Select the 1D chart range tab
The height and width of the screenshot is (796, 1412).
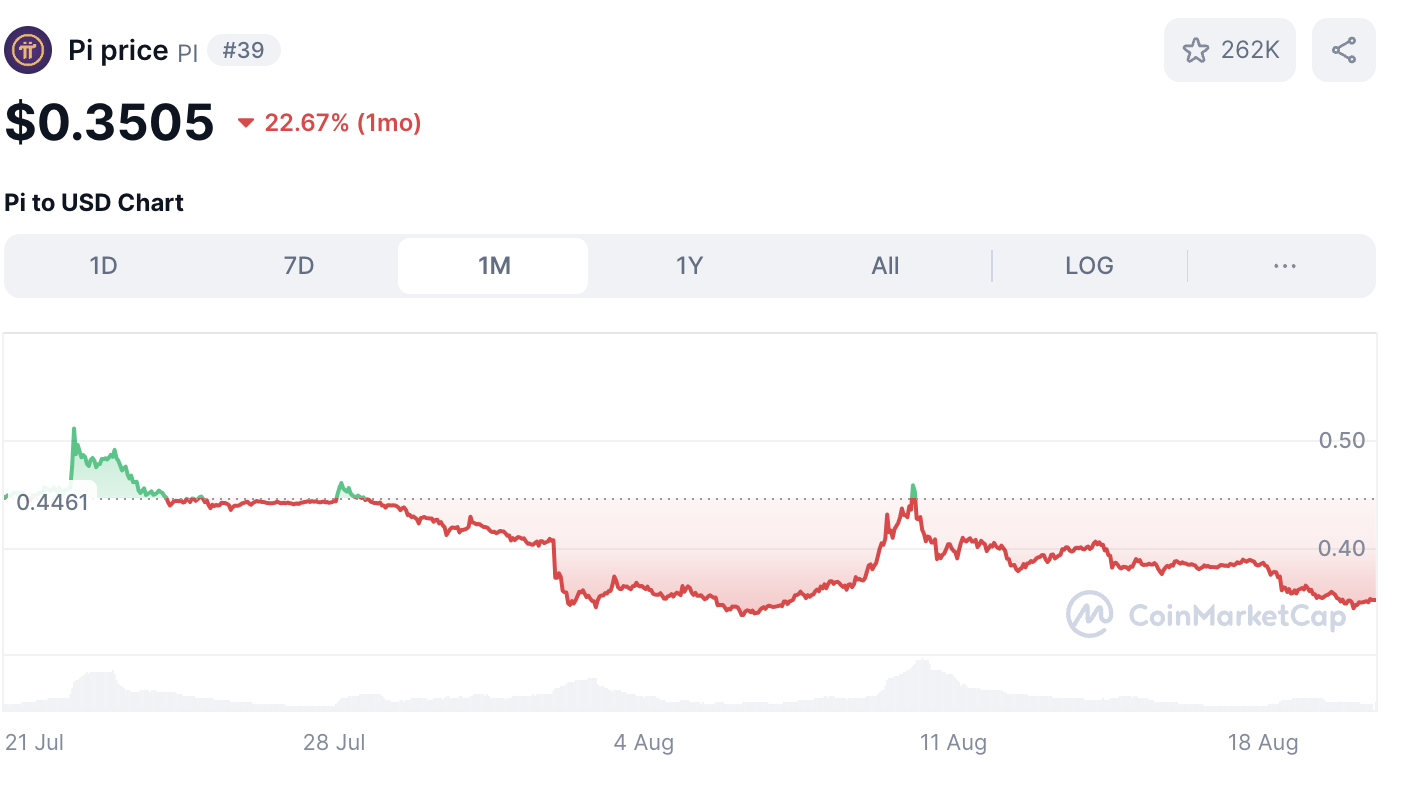[104, 266]
